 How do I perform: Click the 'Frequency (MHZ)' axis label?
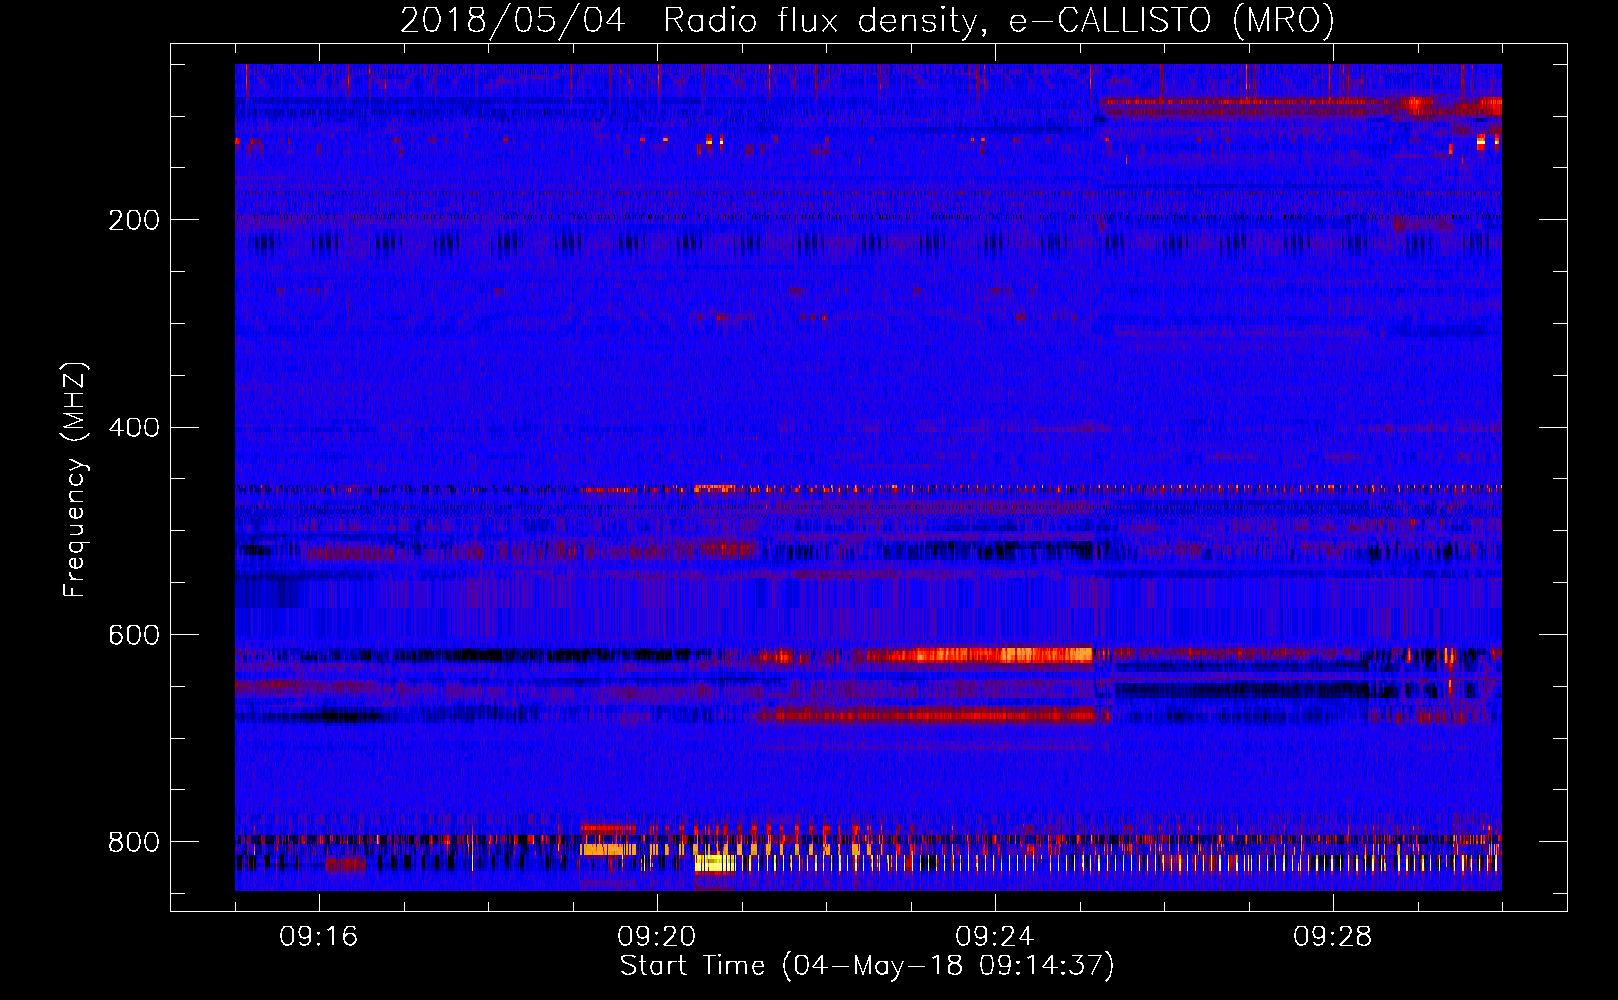point(74,480)
